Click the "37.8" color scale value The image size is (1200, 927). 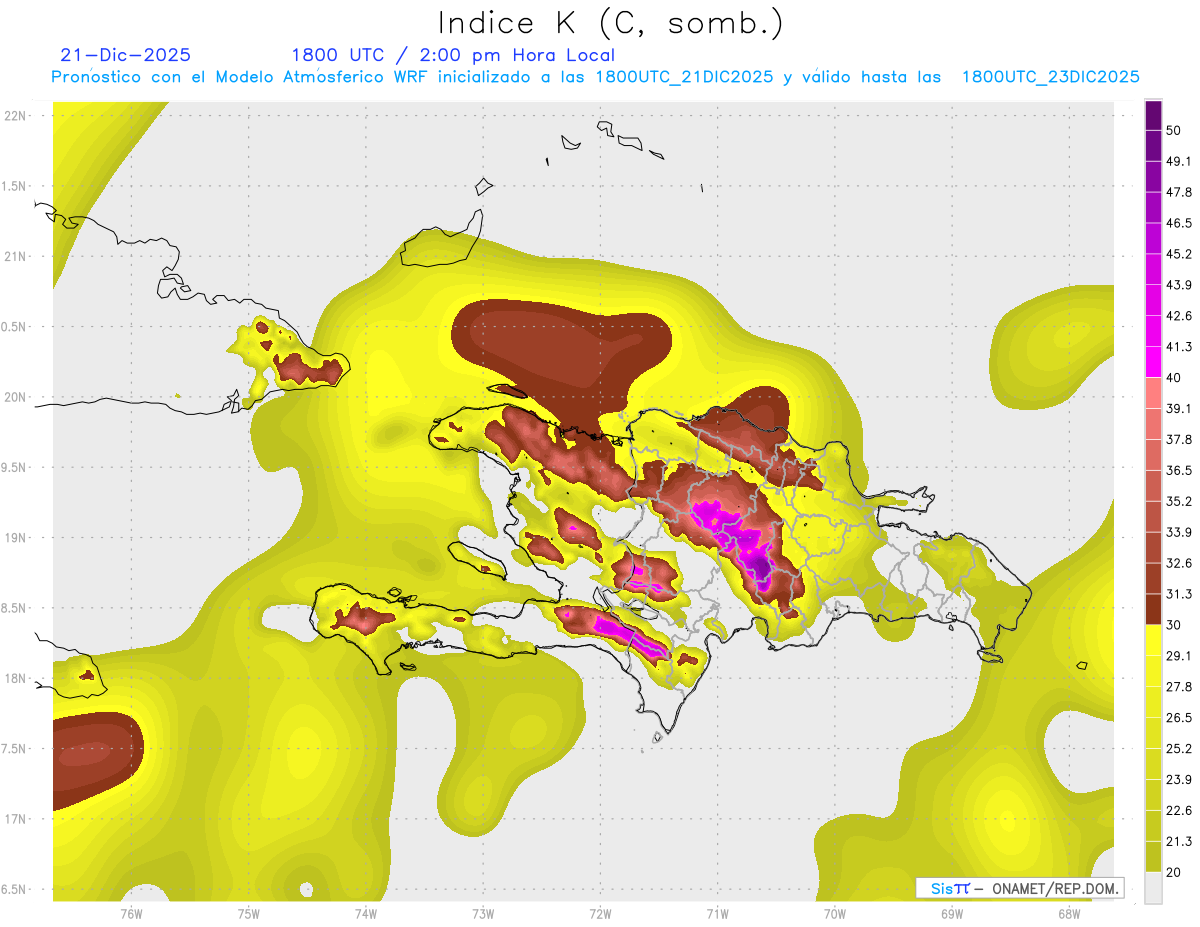(1178, 439)
